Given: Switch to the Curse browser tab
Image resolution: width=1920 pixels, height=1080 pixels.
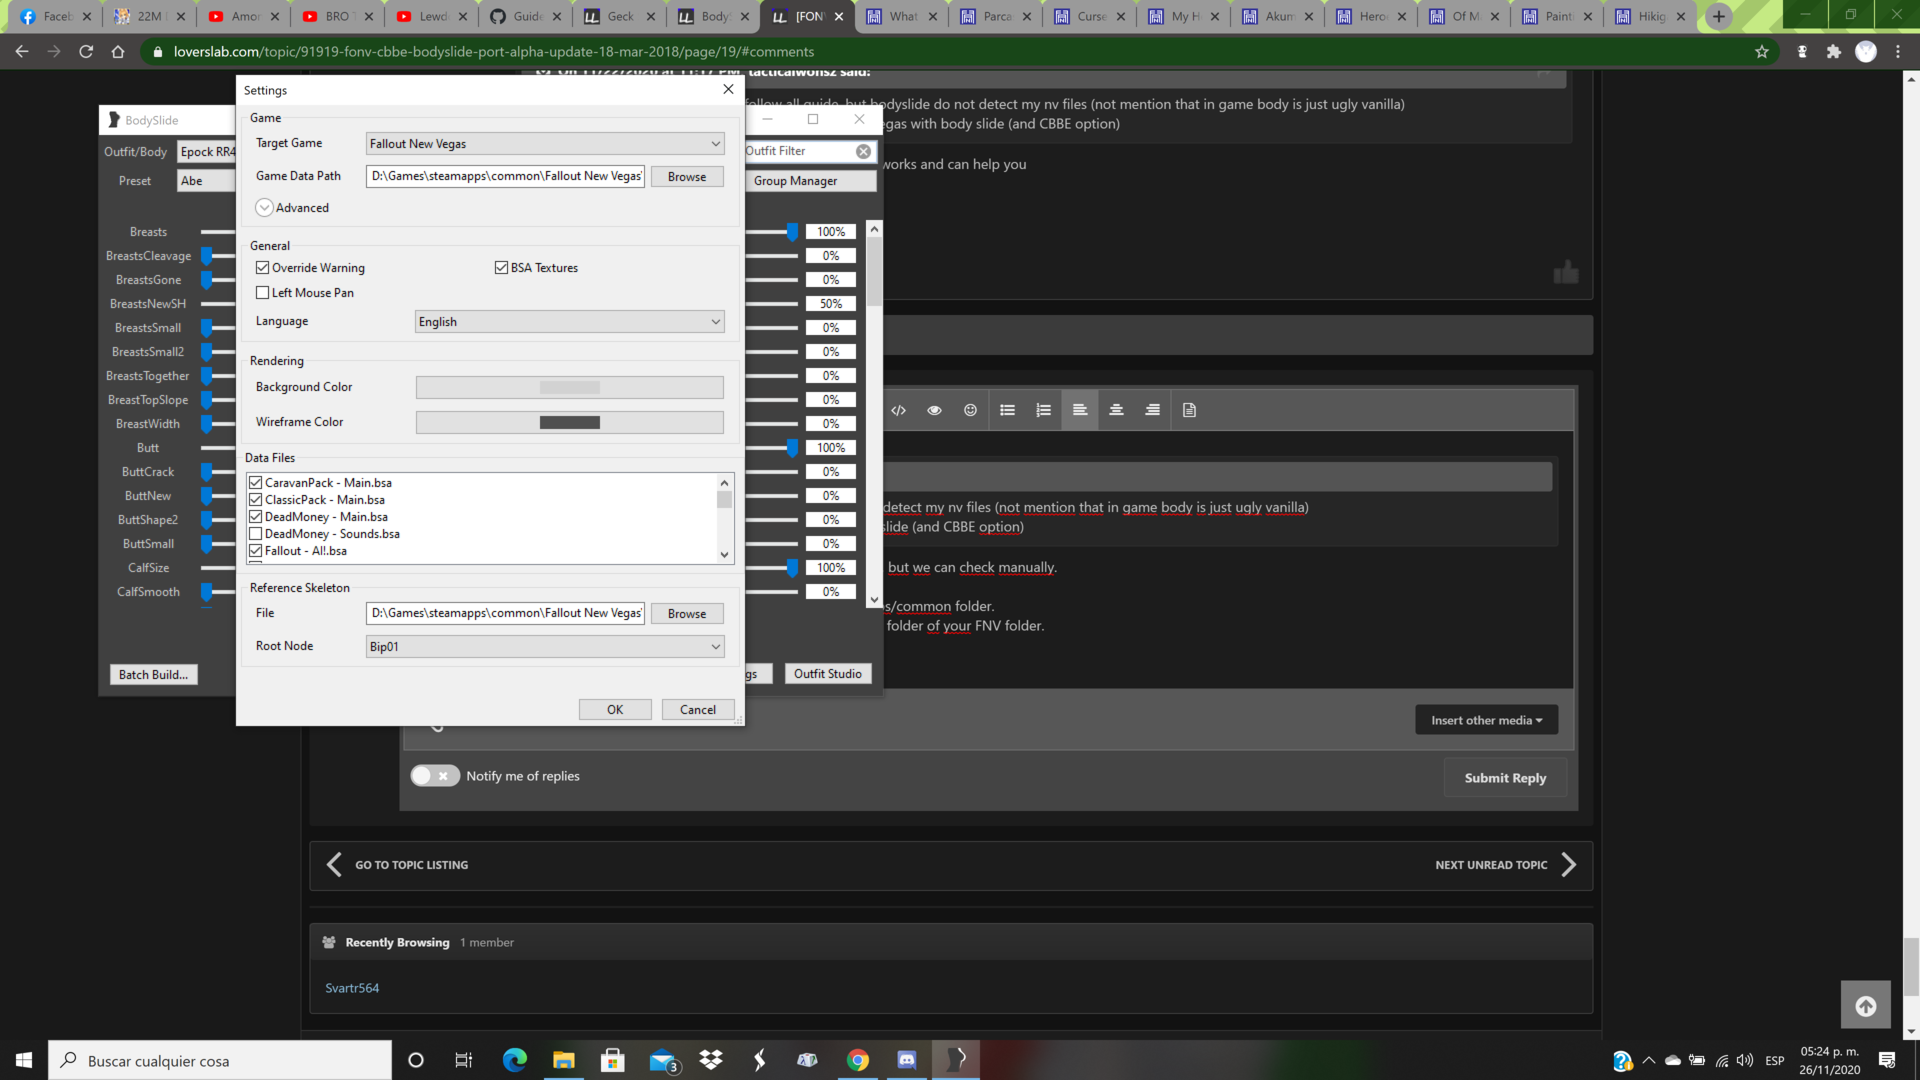Looking at the screenshot, I should (x=1089, y=16).
